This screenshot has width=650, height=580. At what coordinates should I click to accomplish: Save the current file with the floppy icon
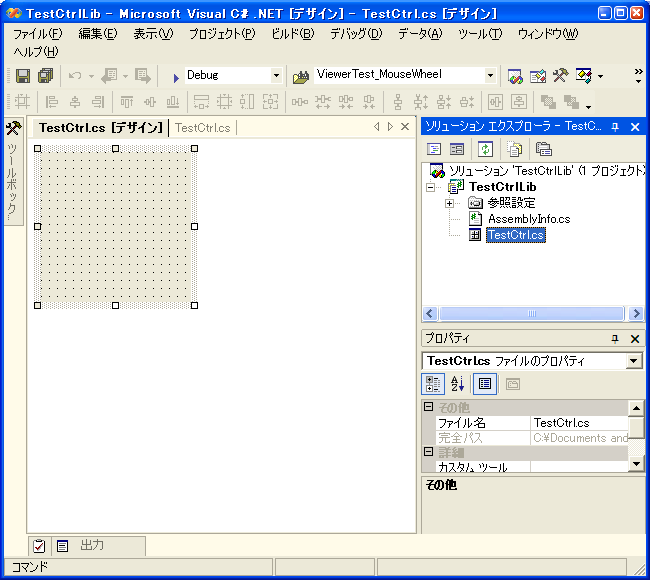(22, 76)
